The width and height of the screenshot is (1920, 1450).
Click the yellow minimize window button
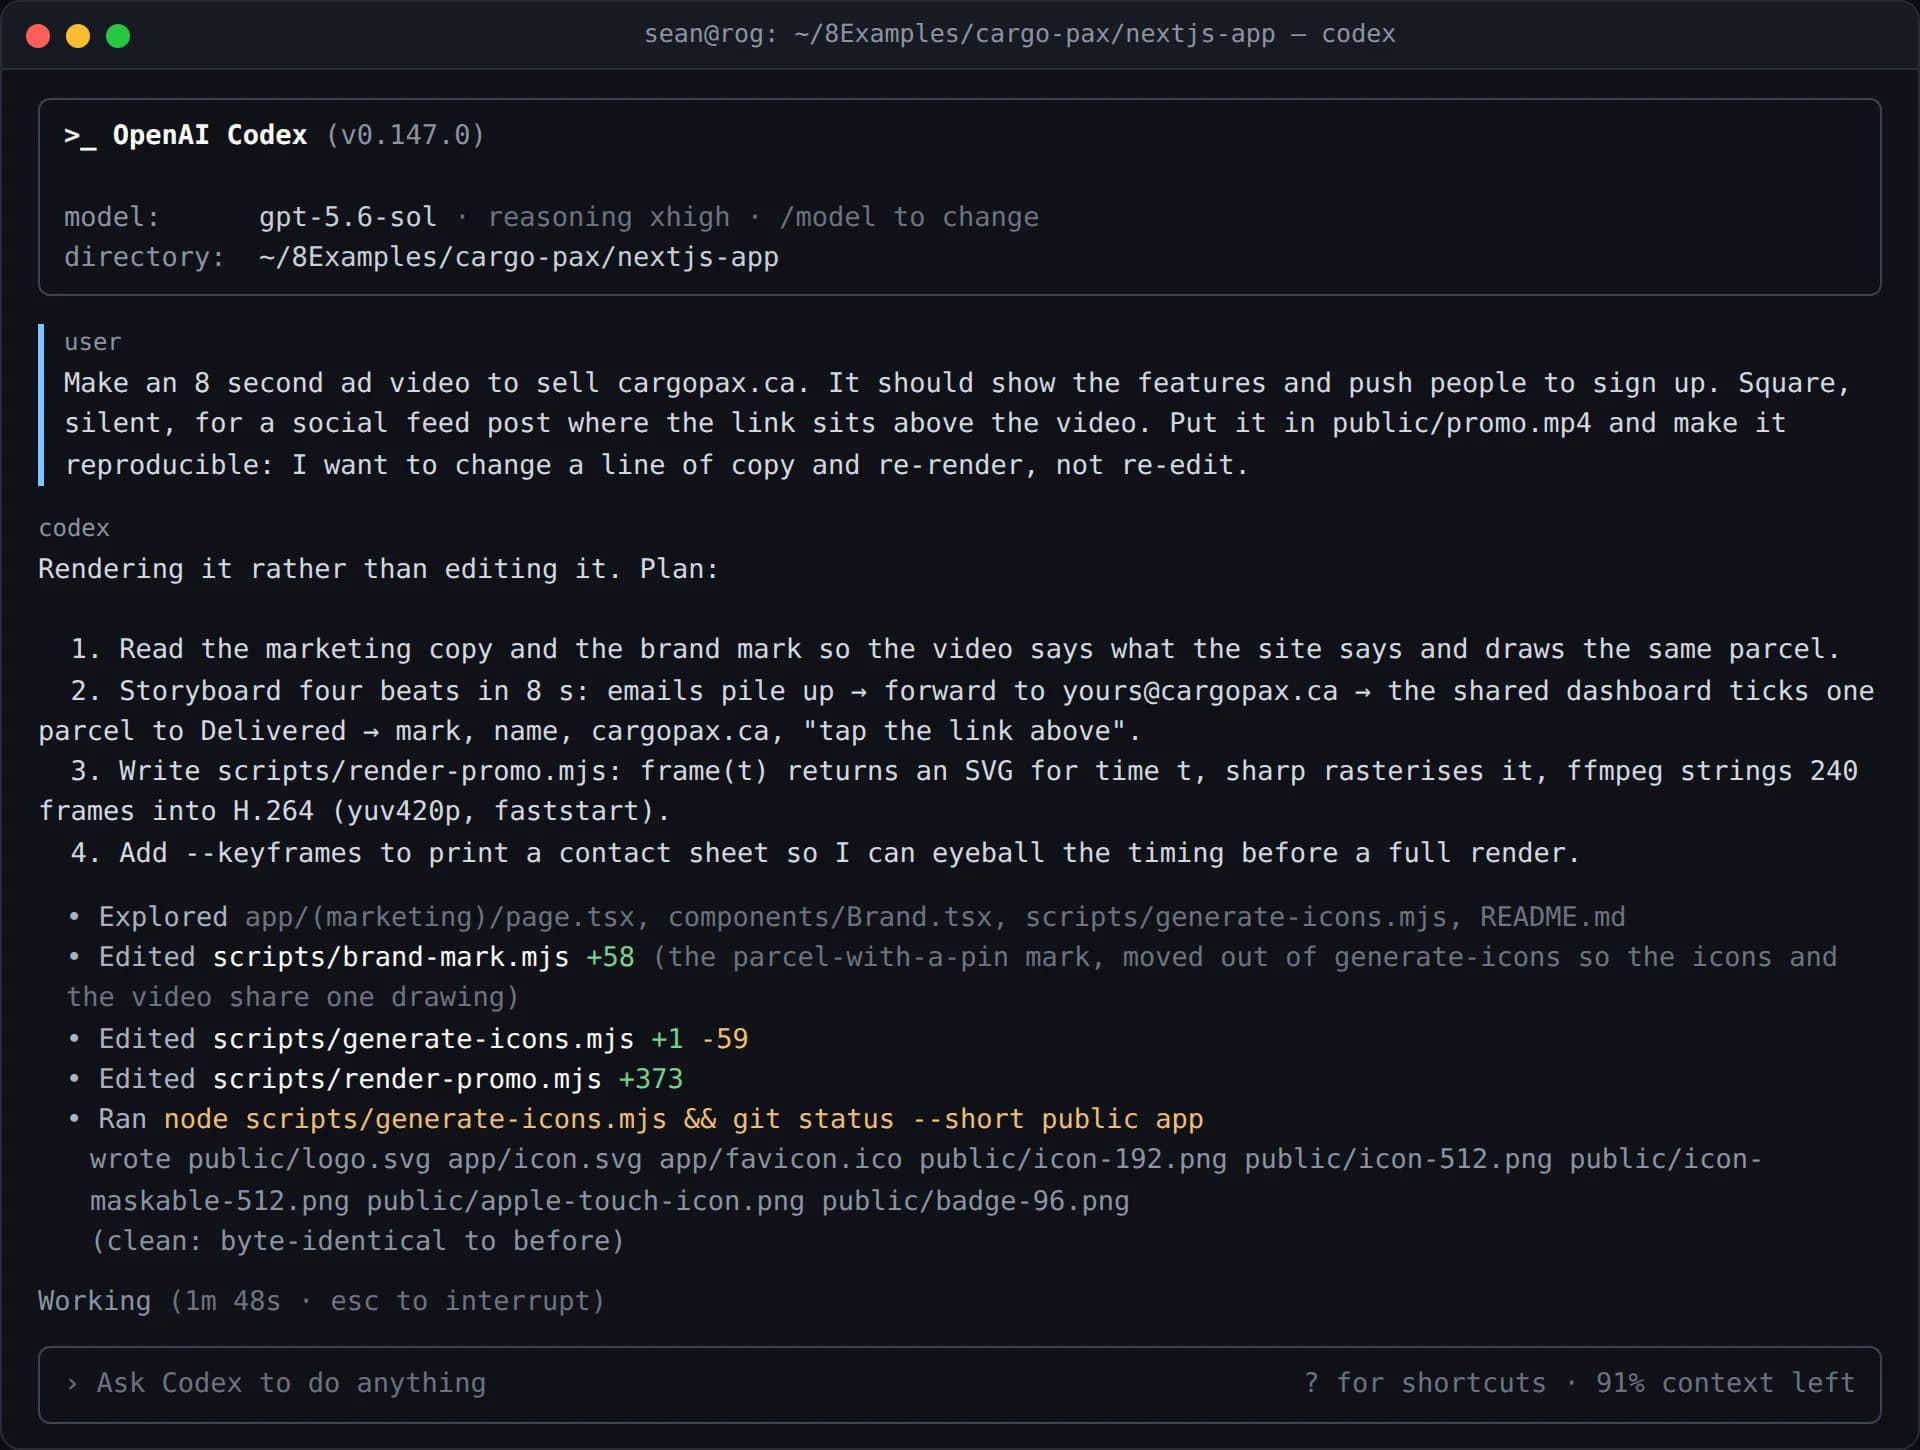(x=78, y=36)
